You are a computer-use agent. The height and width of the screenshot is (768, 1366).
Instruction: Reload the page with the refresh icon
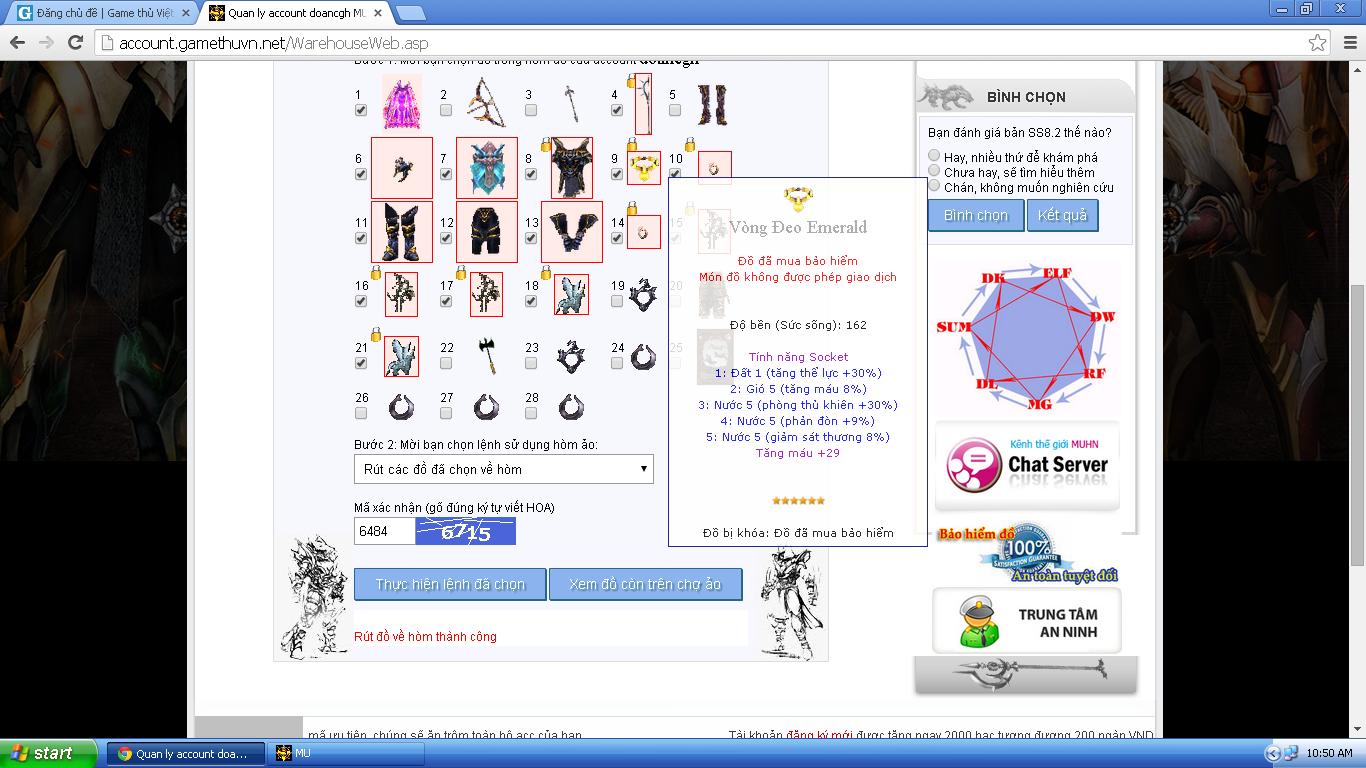pos(75,42)
